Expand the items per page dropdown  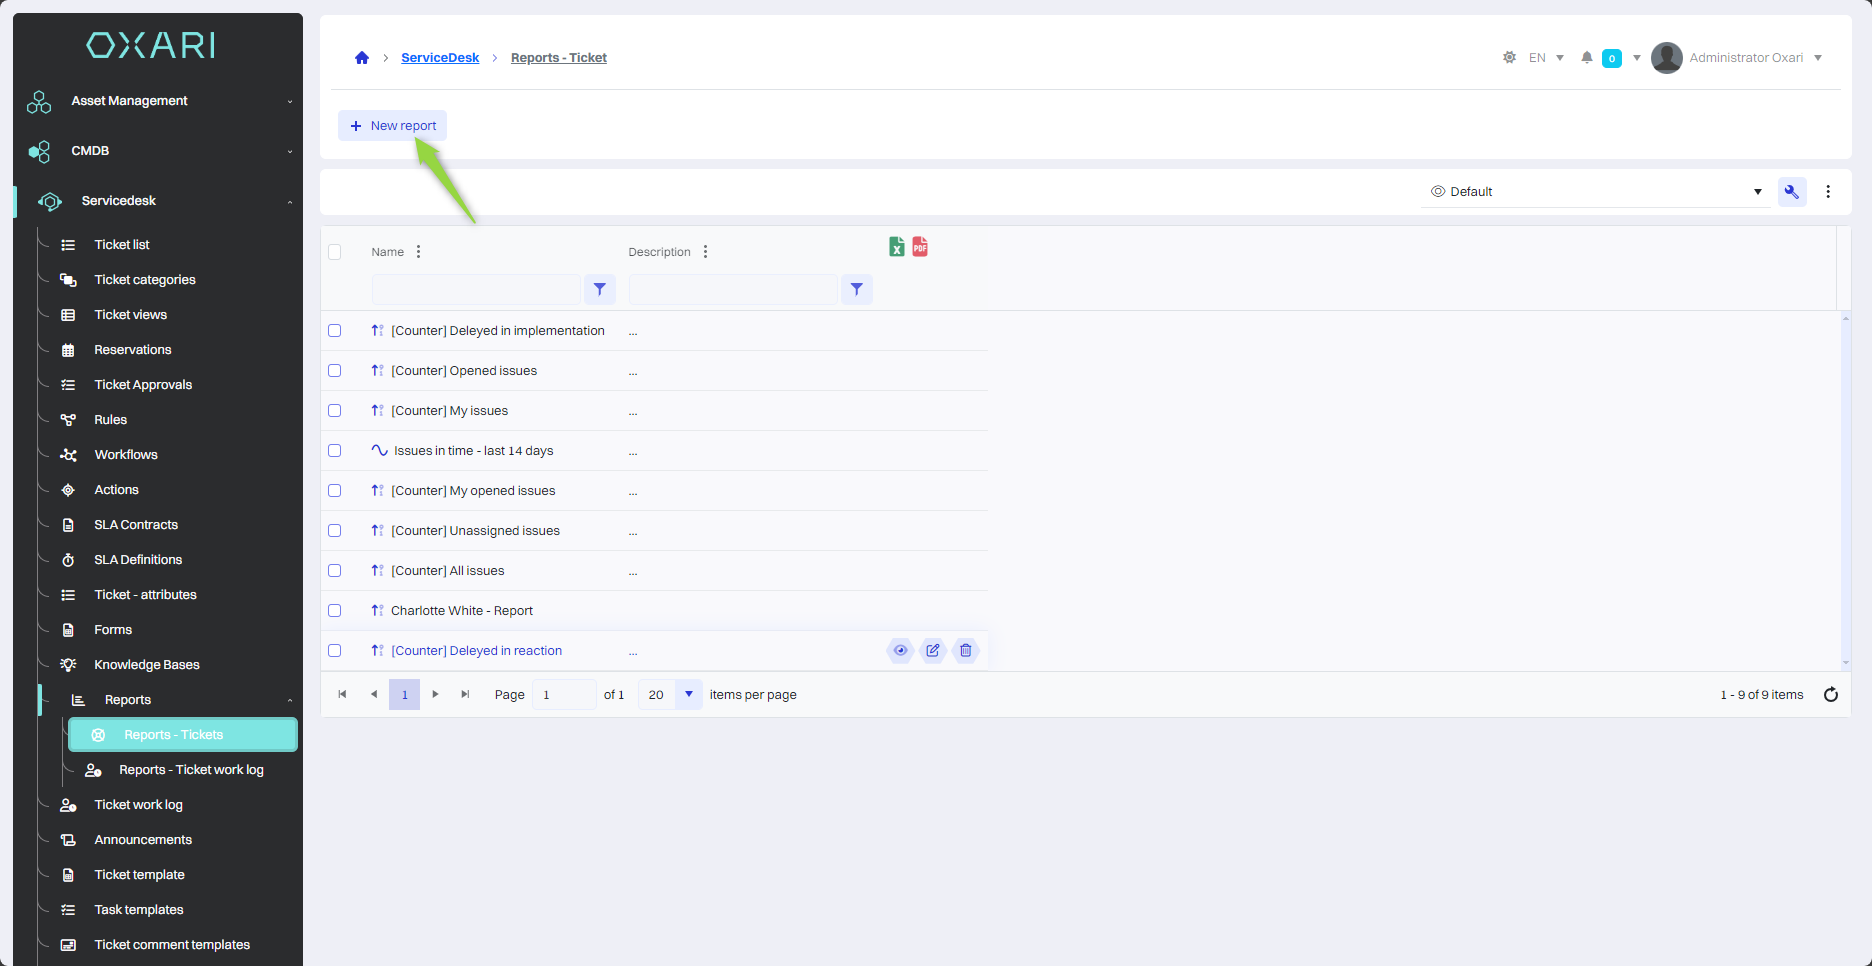pyautogui.click(x=688, y=695)
